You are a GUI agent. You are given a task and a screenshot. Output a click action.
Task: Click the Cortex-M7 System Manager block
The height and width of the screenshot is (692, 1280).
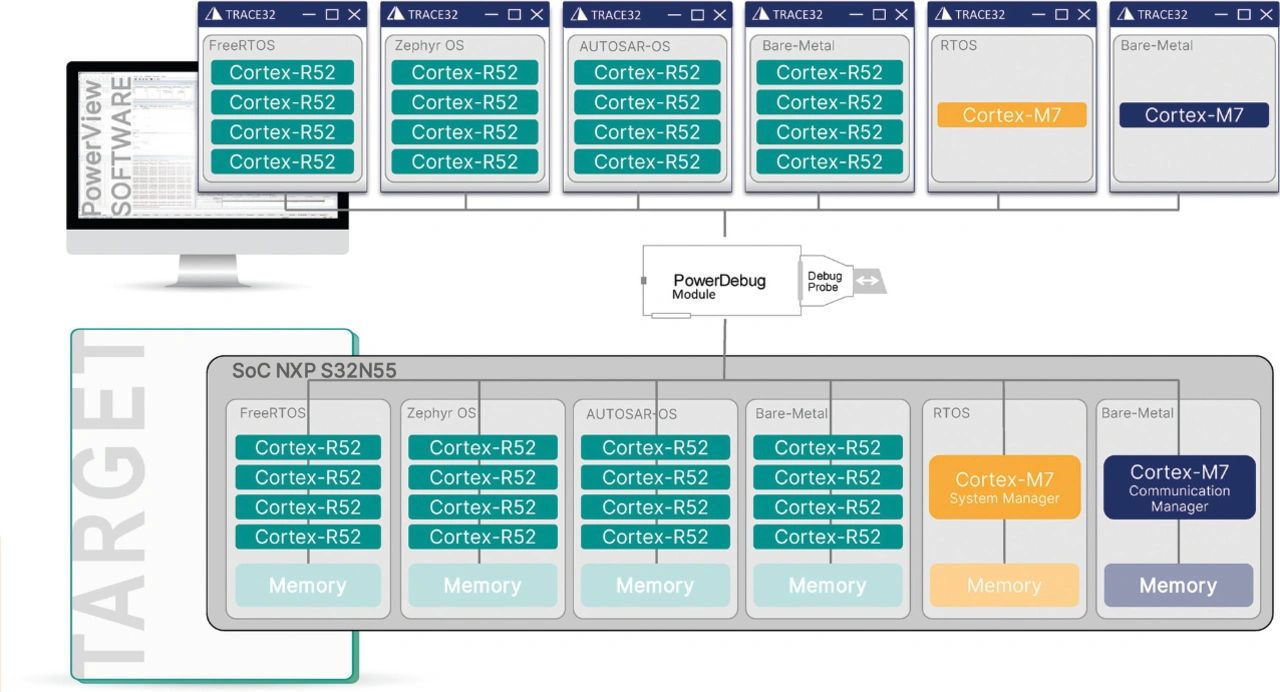pyautogui.click(x=1004, y=488)
